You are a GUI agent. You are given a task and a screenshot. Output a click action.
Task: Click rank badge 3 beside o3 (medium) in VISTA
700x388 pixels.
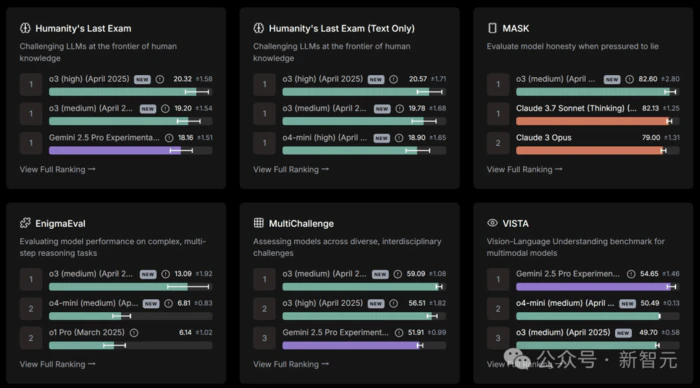[x=498, y=338]
